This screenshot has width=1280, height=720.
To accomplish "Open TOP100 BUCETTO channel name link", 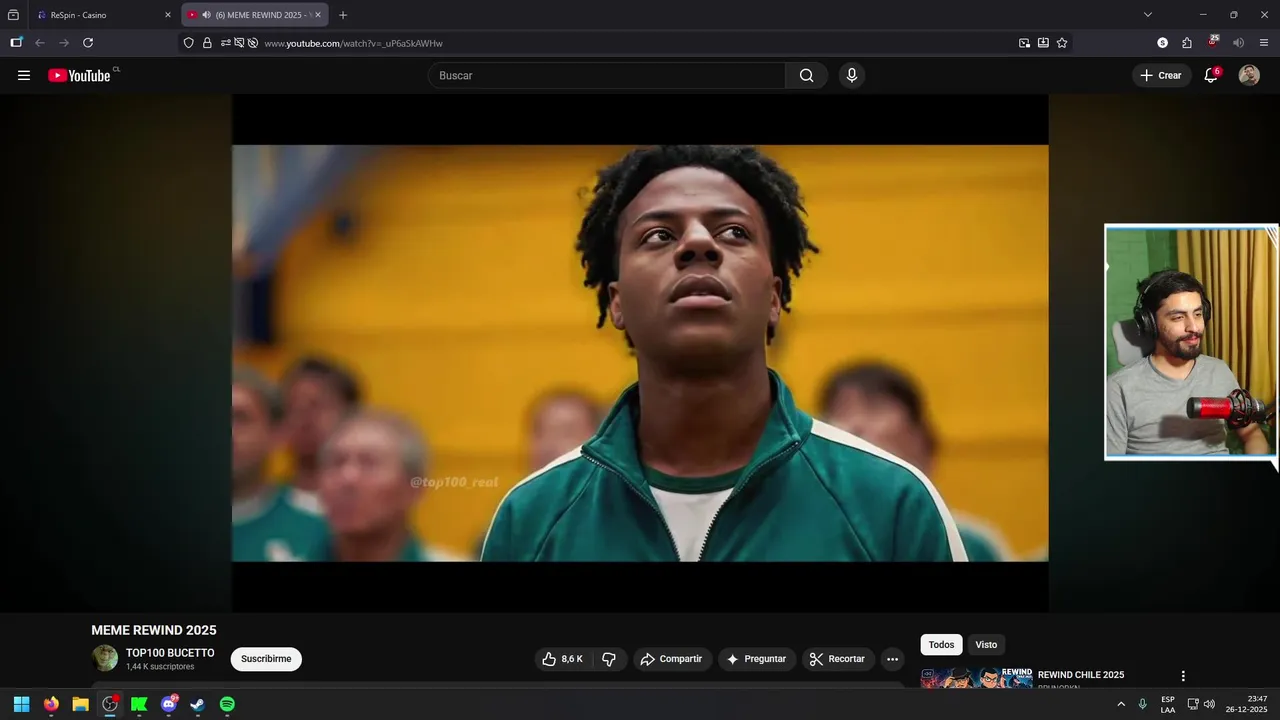I will click(170, 653).
